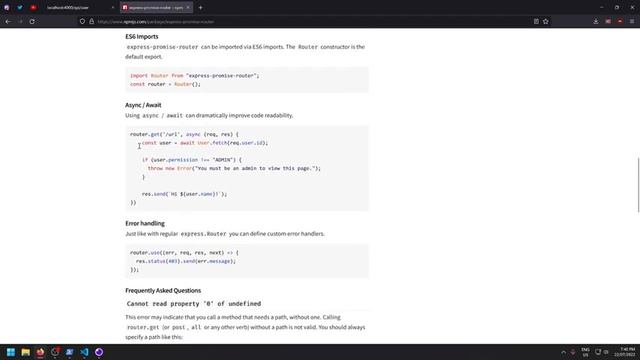Click the Frequently Asked Questions heading
Image resolution: width=640 pixels, height=360 pixels.
coord(163,290)
